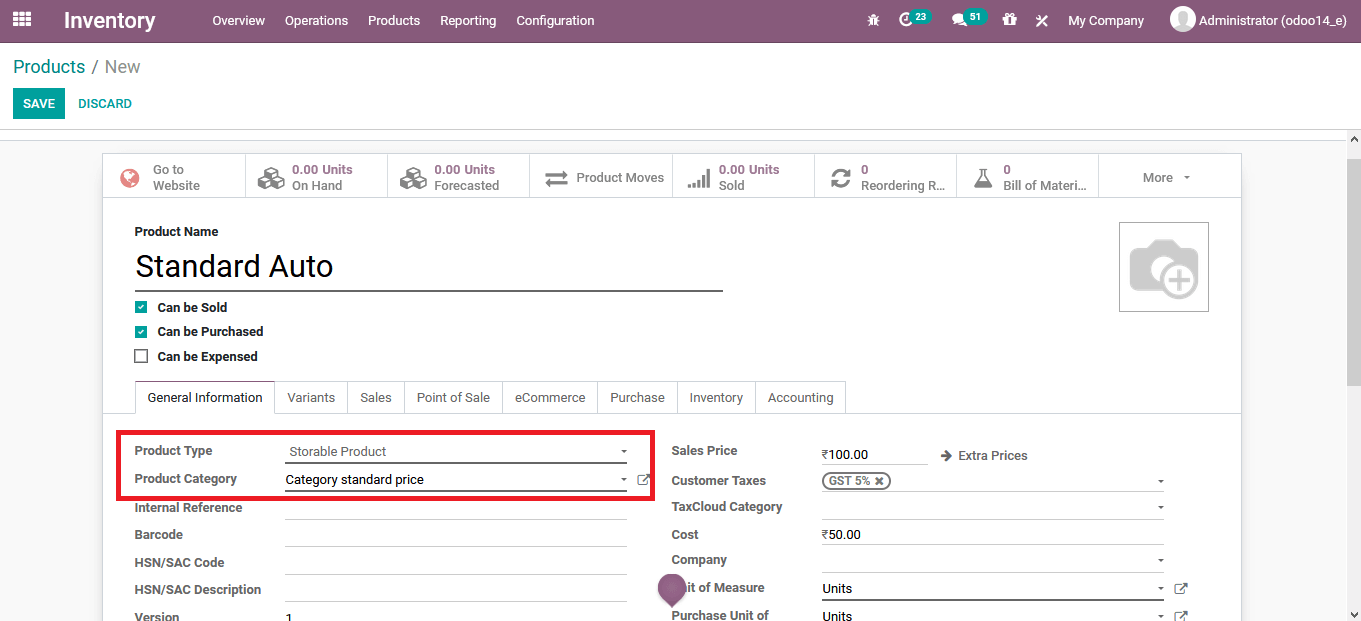Go back via Products breadcrumb link
1361x621 pixels.
[x=49, y=67]
